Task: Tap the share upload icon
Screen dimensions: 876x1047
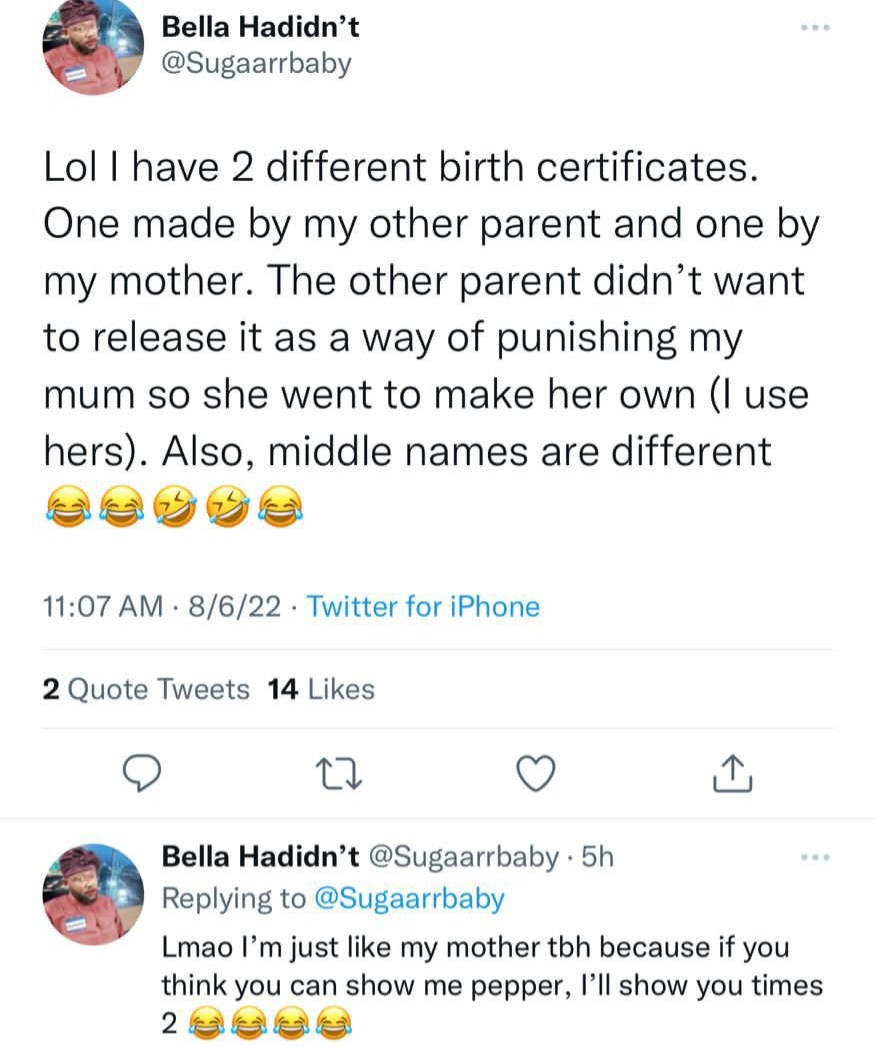Action: point(734,772)
